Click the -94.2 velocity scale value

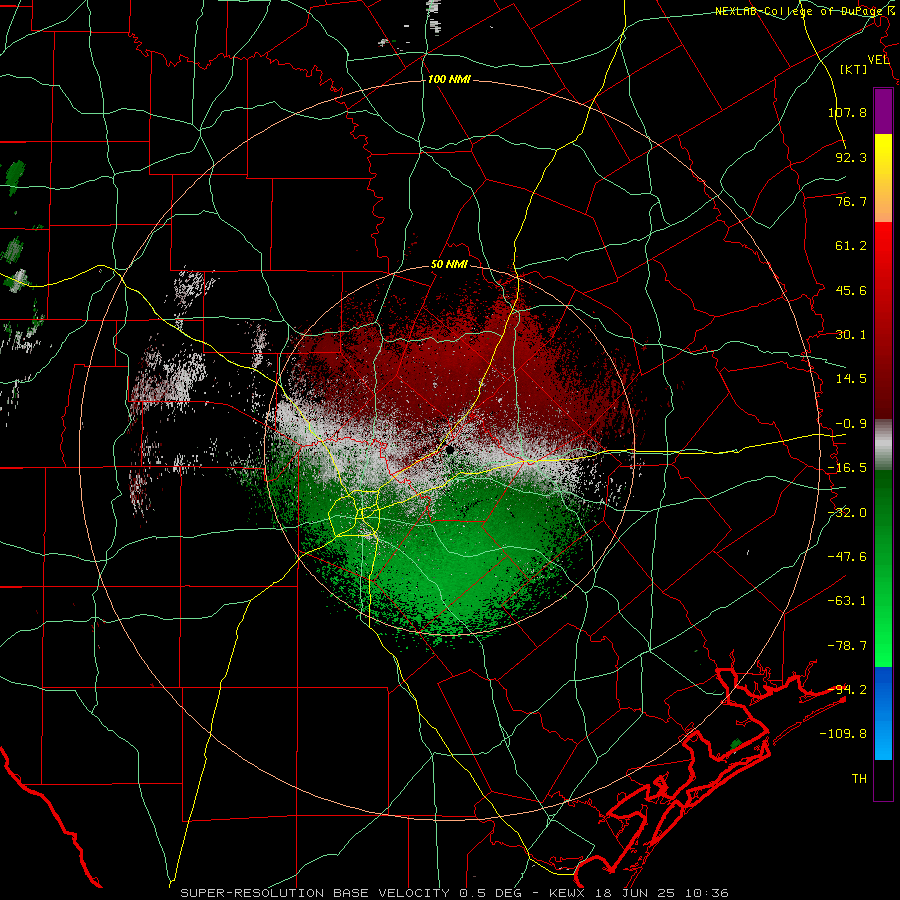847,690
